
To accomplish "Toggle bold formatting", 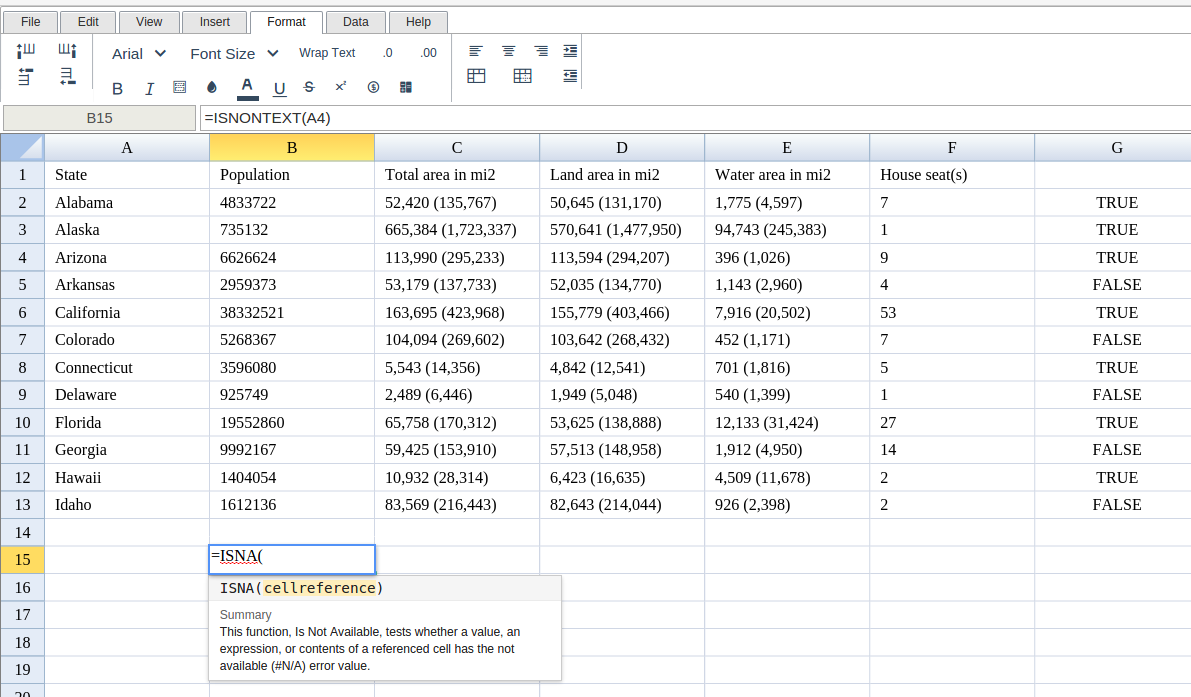I will pos(117,88).
